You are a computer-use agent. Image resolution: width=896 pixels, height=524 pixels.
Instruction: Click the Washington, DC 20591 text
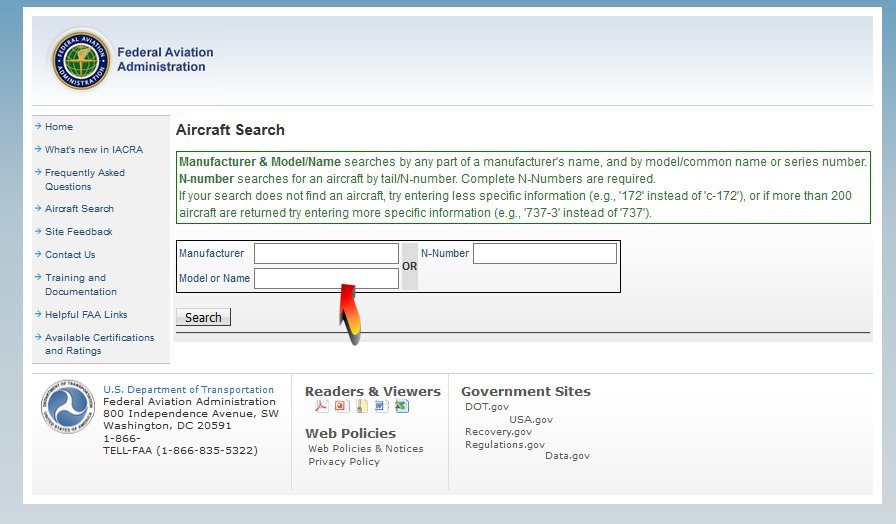pyautogui.click(x=167, y=426)
